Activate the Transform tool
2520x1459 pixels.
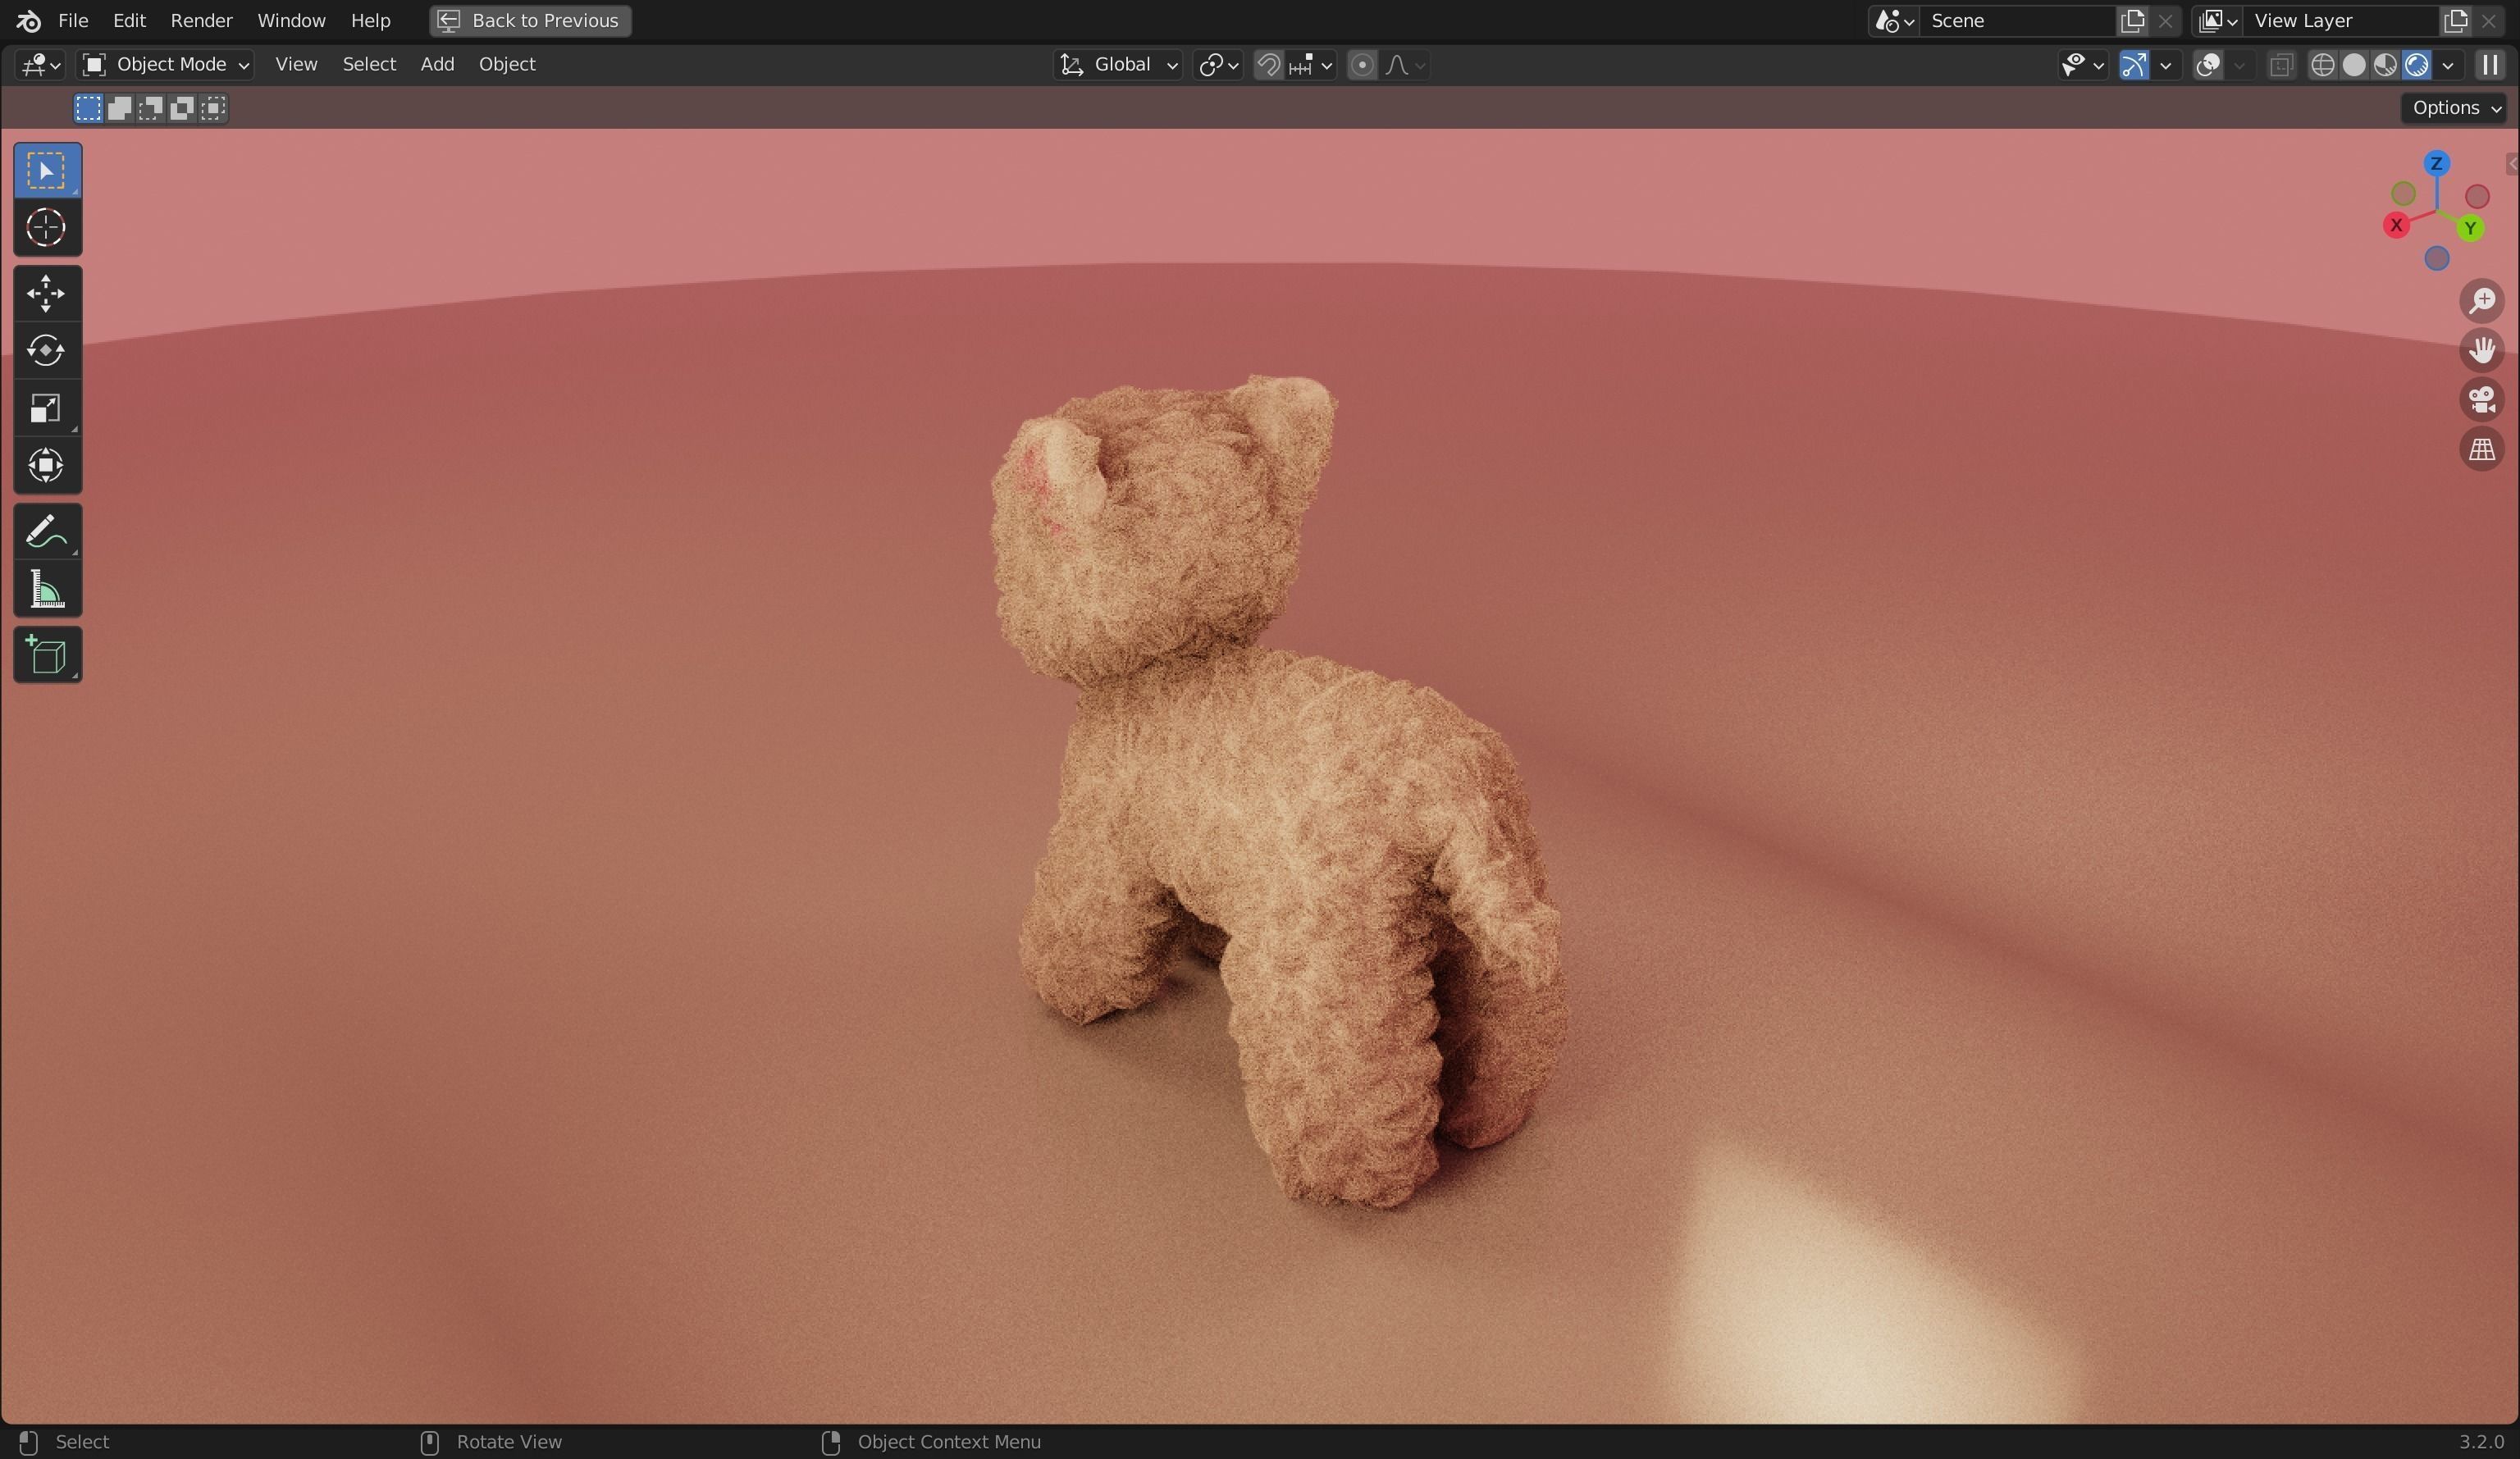tap(47, 465)
